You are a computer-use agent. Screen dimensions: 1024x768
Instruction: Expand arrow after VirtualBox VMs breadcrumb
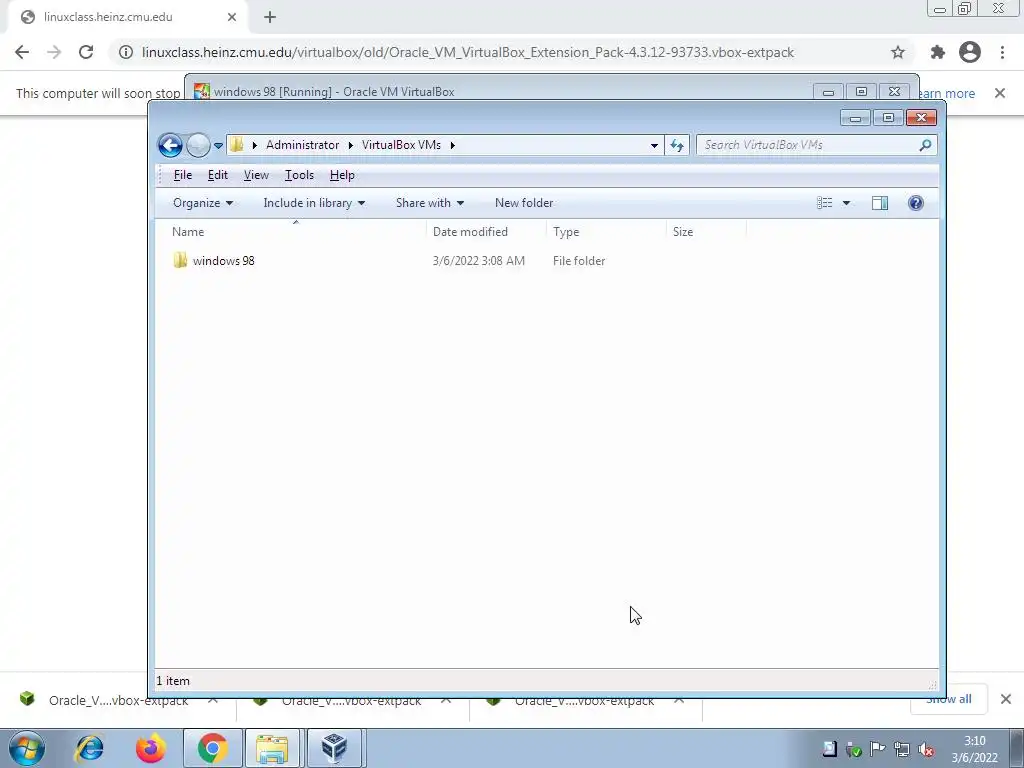coord(453,145)
